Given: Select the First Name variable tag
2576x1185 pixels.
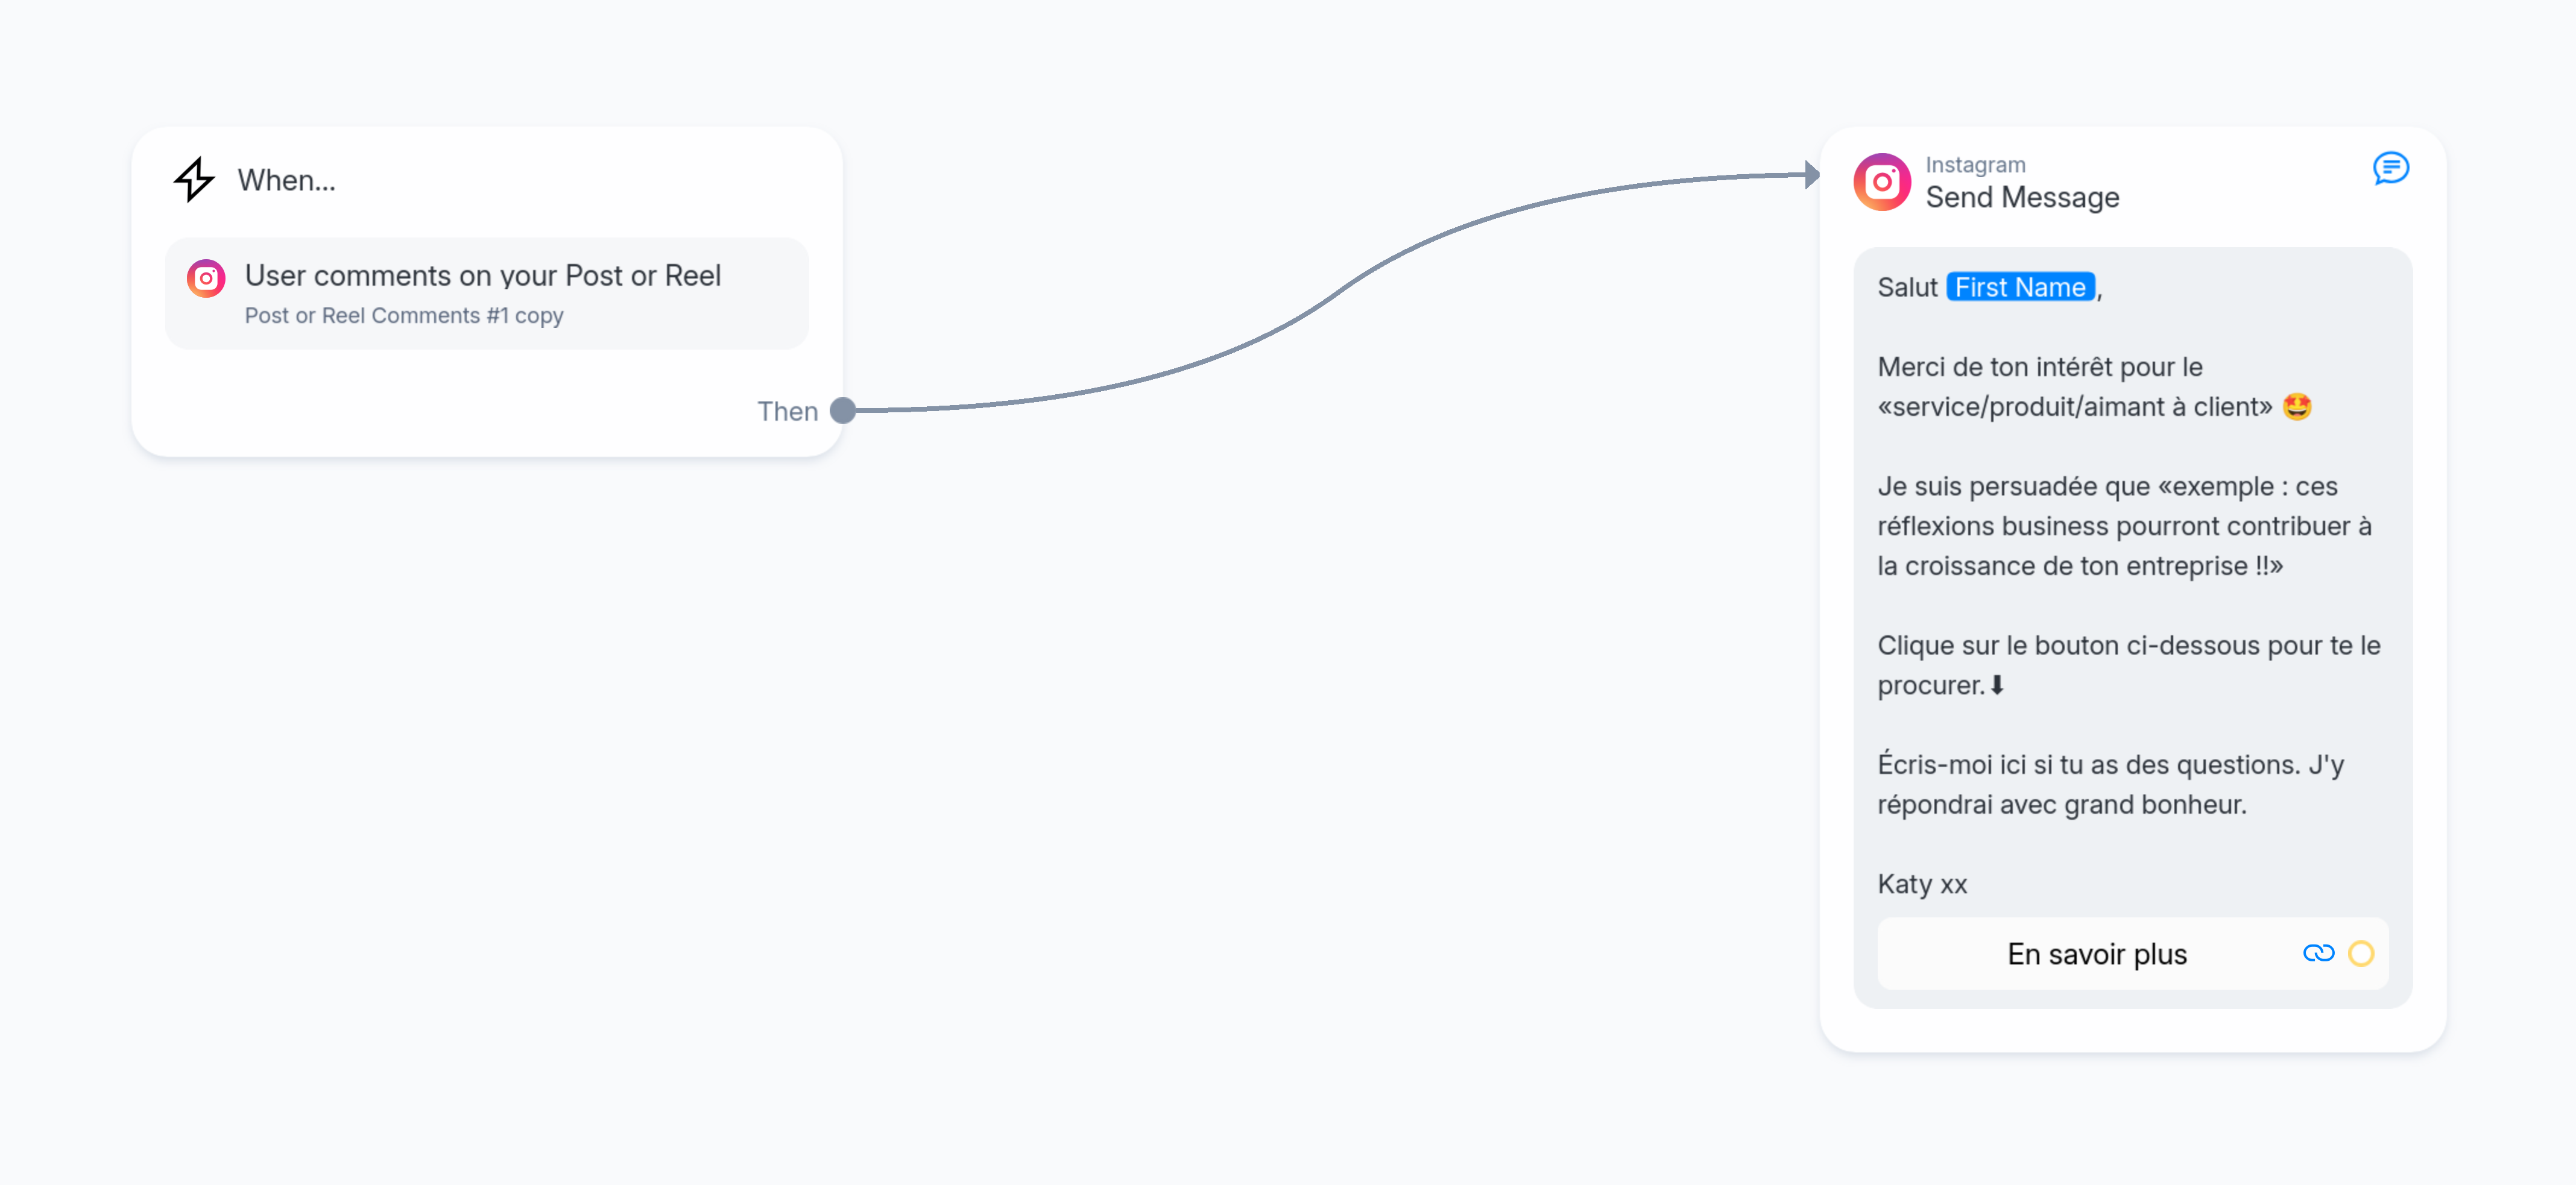Looking at the screenshot, I should tap(2019, 287).
